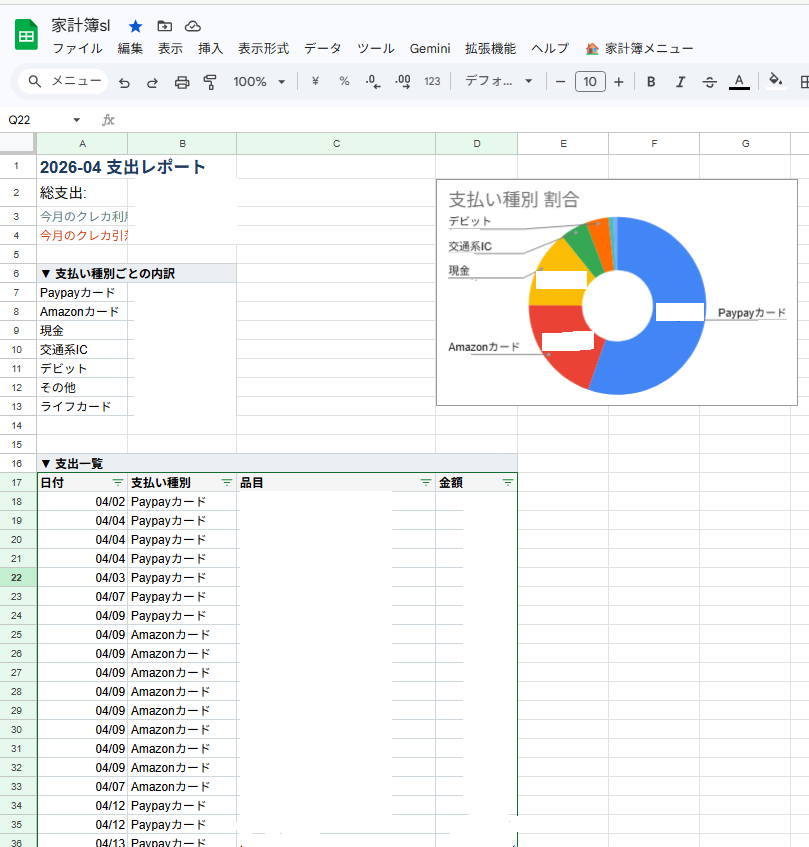809x847 pixels.
Task: Check the cloud save status icon
Action: click(x=193, y=26)
